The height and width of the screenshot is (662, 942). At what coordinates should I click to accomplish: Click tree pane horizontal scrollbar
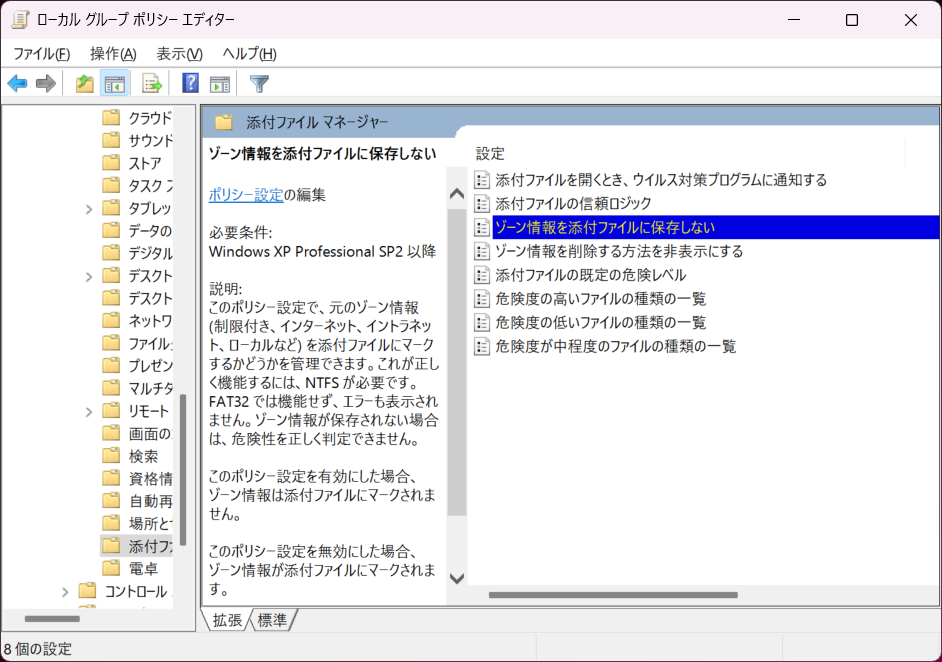click(52, 619)
